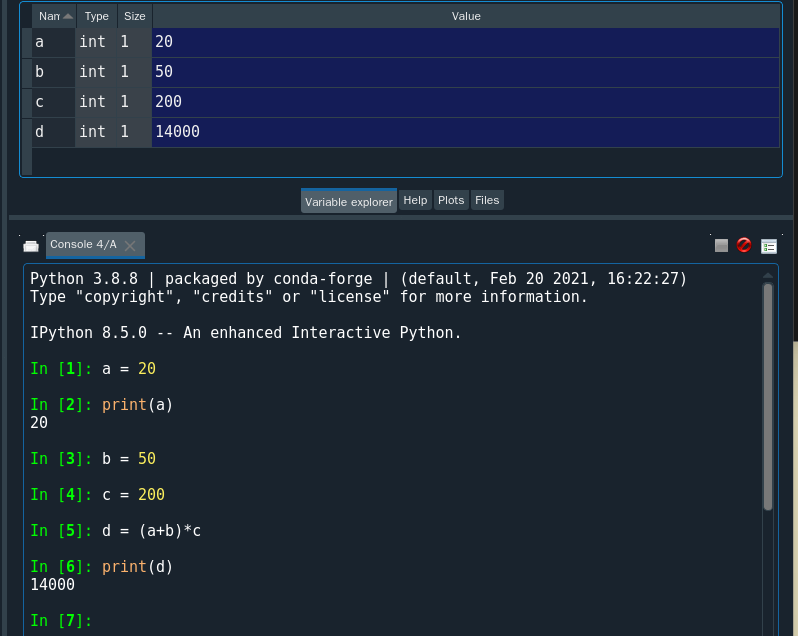Select variable name cell 'c'
Viewport: 798px width, 636px height.
click(53, 102)
